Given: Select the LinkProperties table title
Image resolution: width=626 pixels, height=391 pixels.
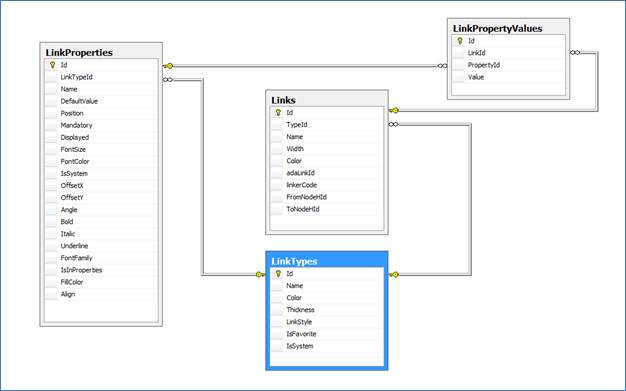Looking at the screenshot, I should (x=79, y=52).
